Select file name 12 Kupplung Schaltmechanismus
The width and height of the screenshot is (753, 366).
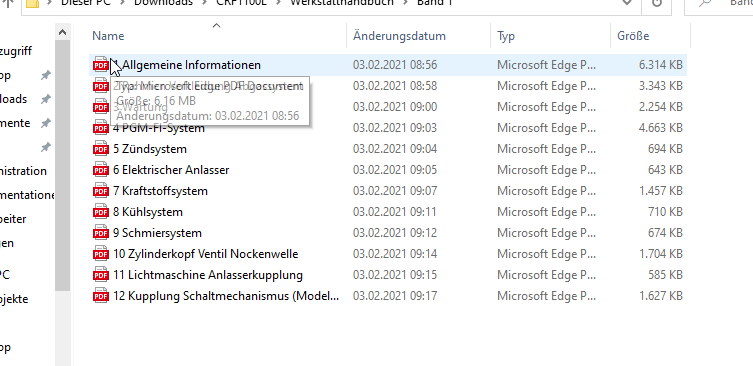(x=226, y=296)
